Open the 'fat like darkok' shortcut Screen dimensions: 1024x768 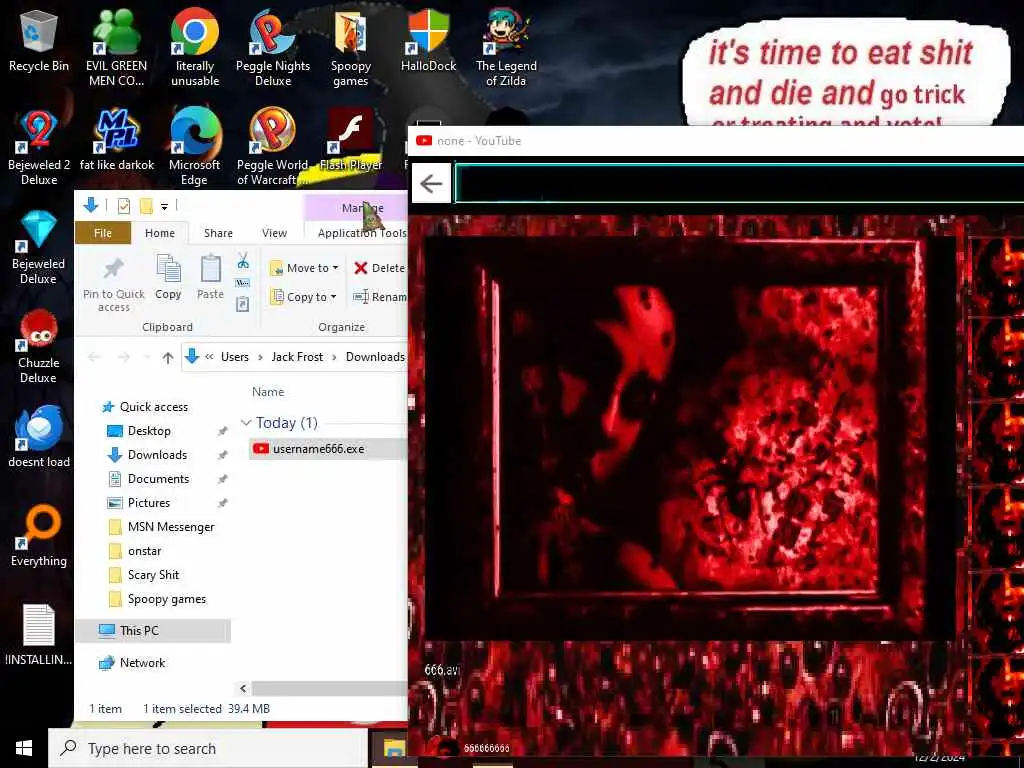117,140
